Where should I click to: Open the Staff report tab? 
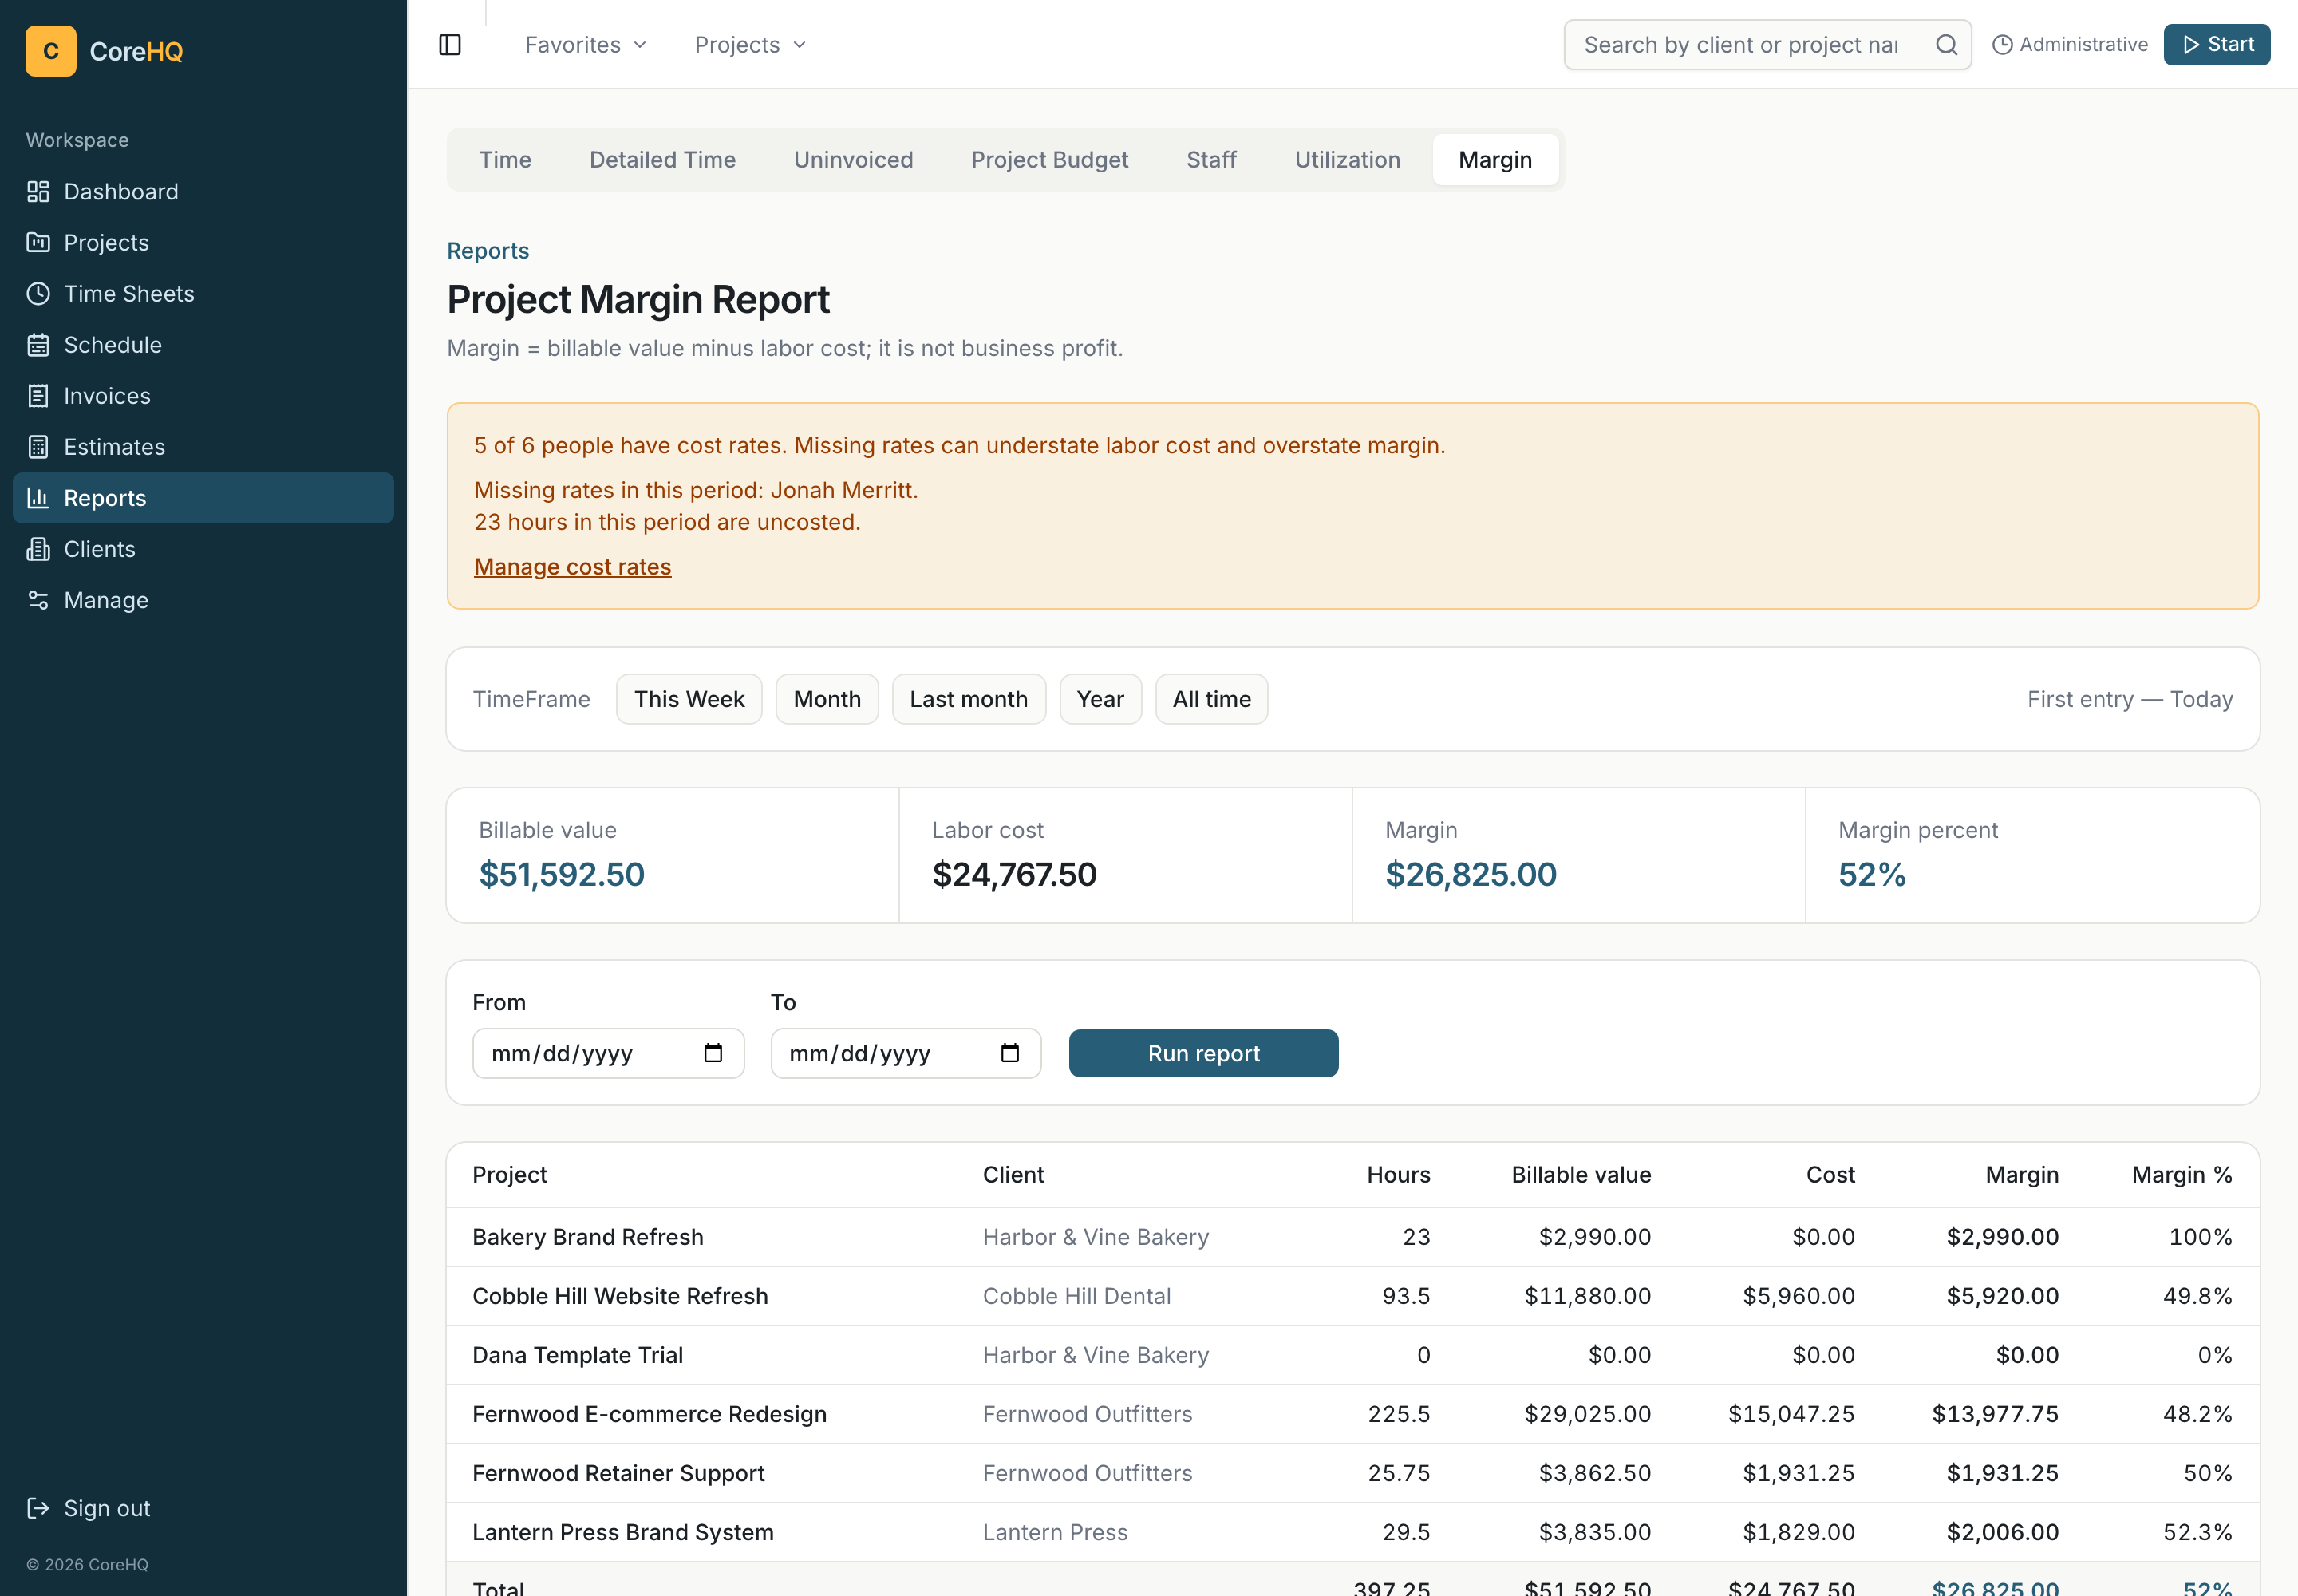pos(1211,160)
